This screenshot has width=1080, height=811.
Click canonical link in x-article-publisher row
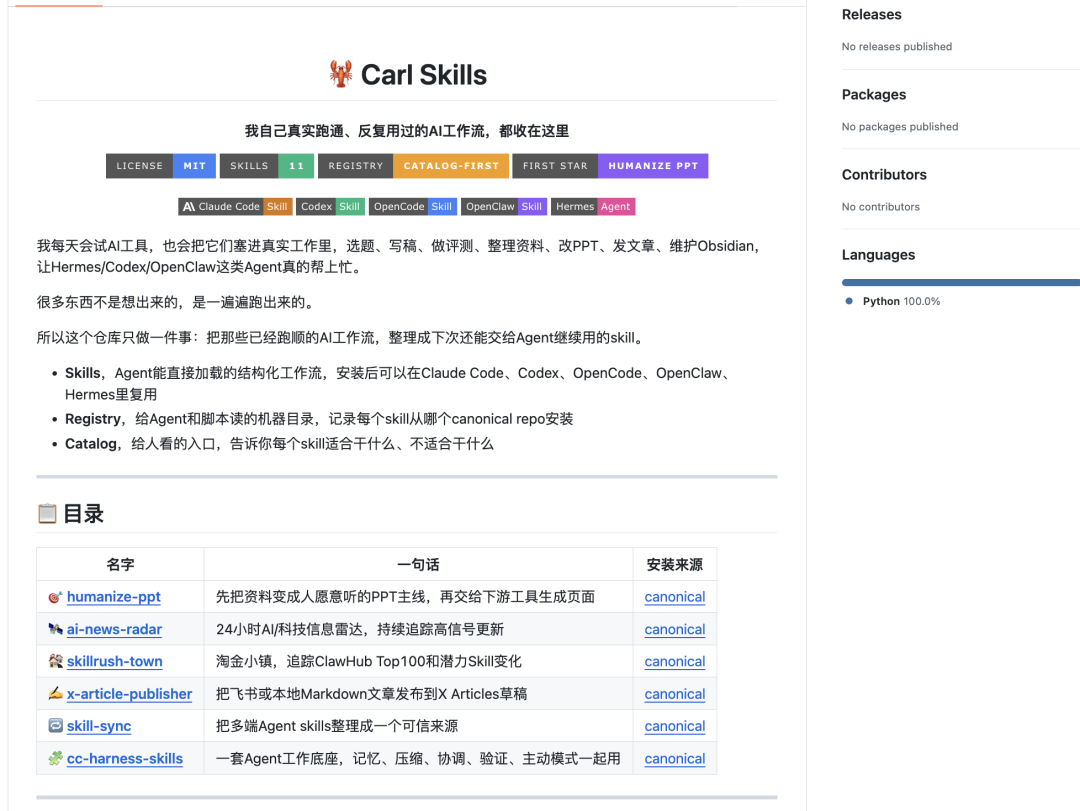tap(675, 693)
